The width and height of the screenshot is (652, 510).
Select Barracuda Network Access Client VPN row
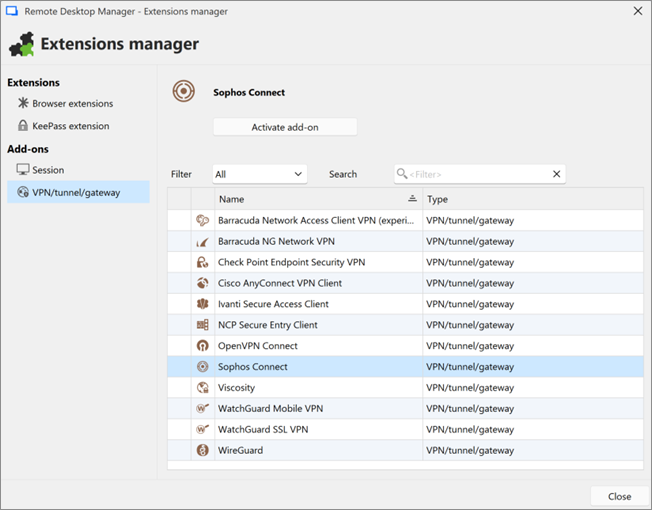405,220
